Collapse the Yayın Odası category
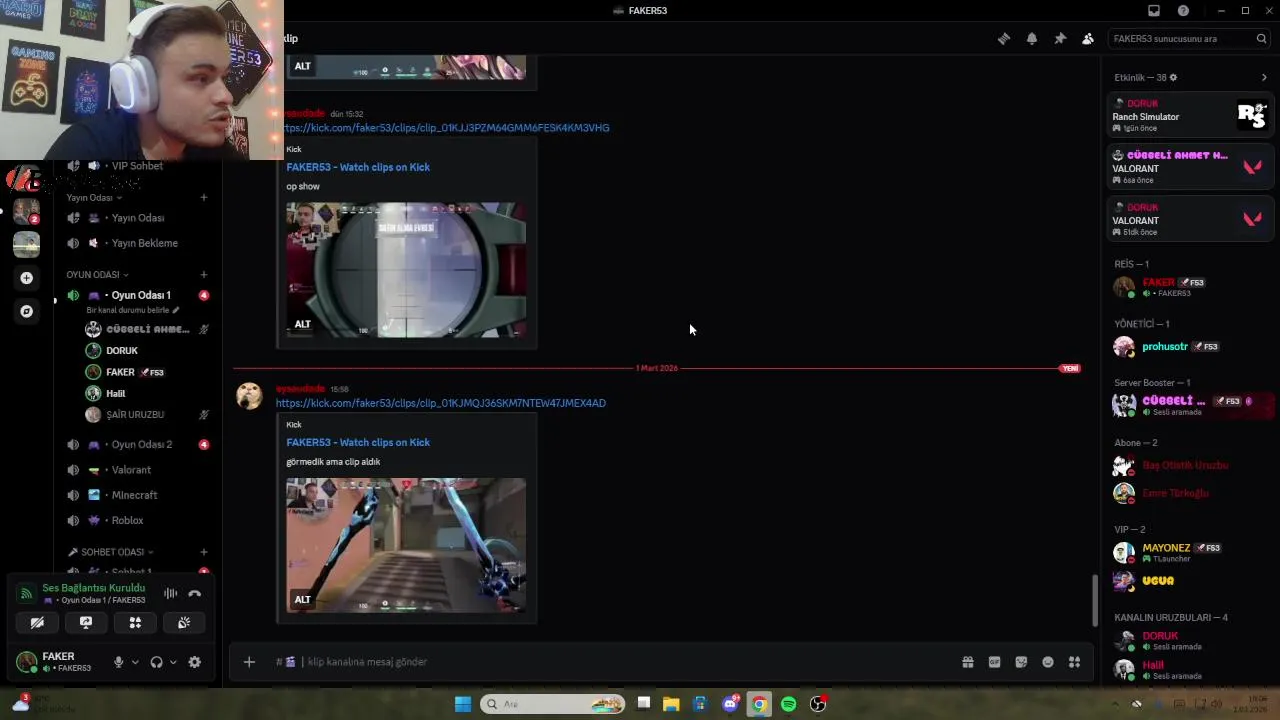The image size is (1280, 720). (95, 198)
